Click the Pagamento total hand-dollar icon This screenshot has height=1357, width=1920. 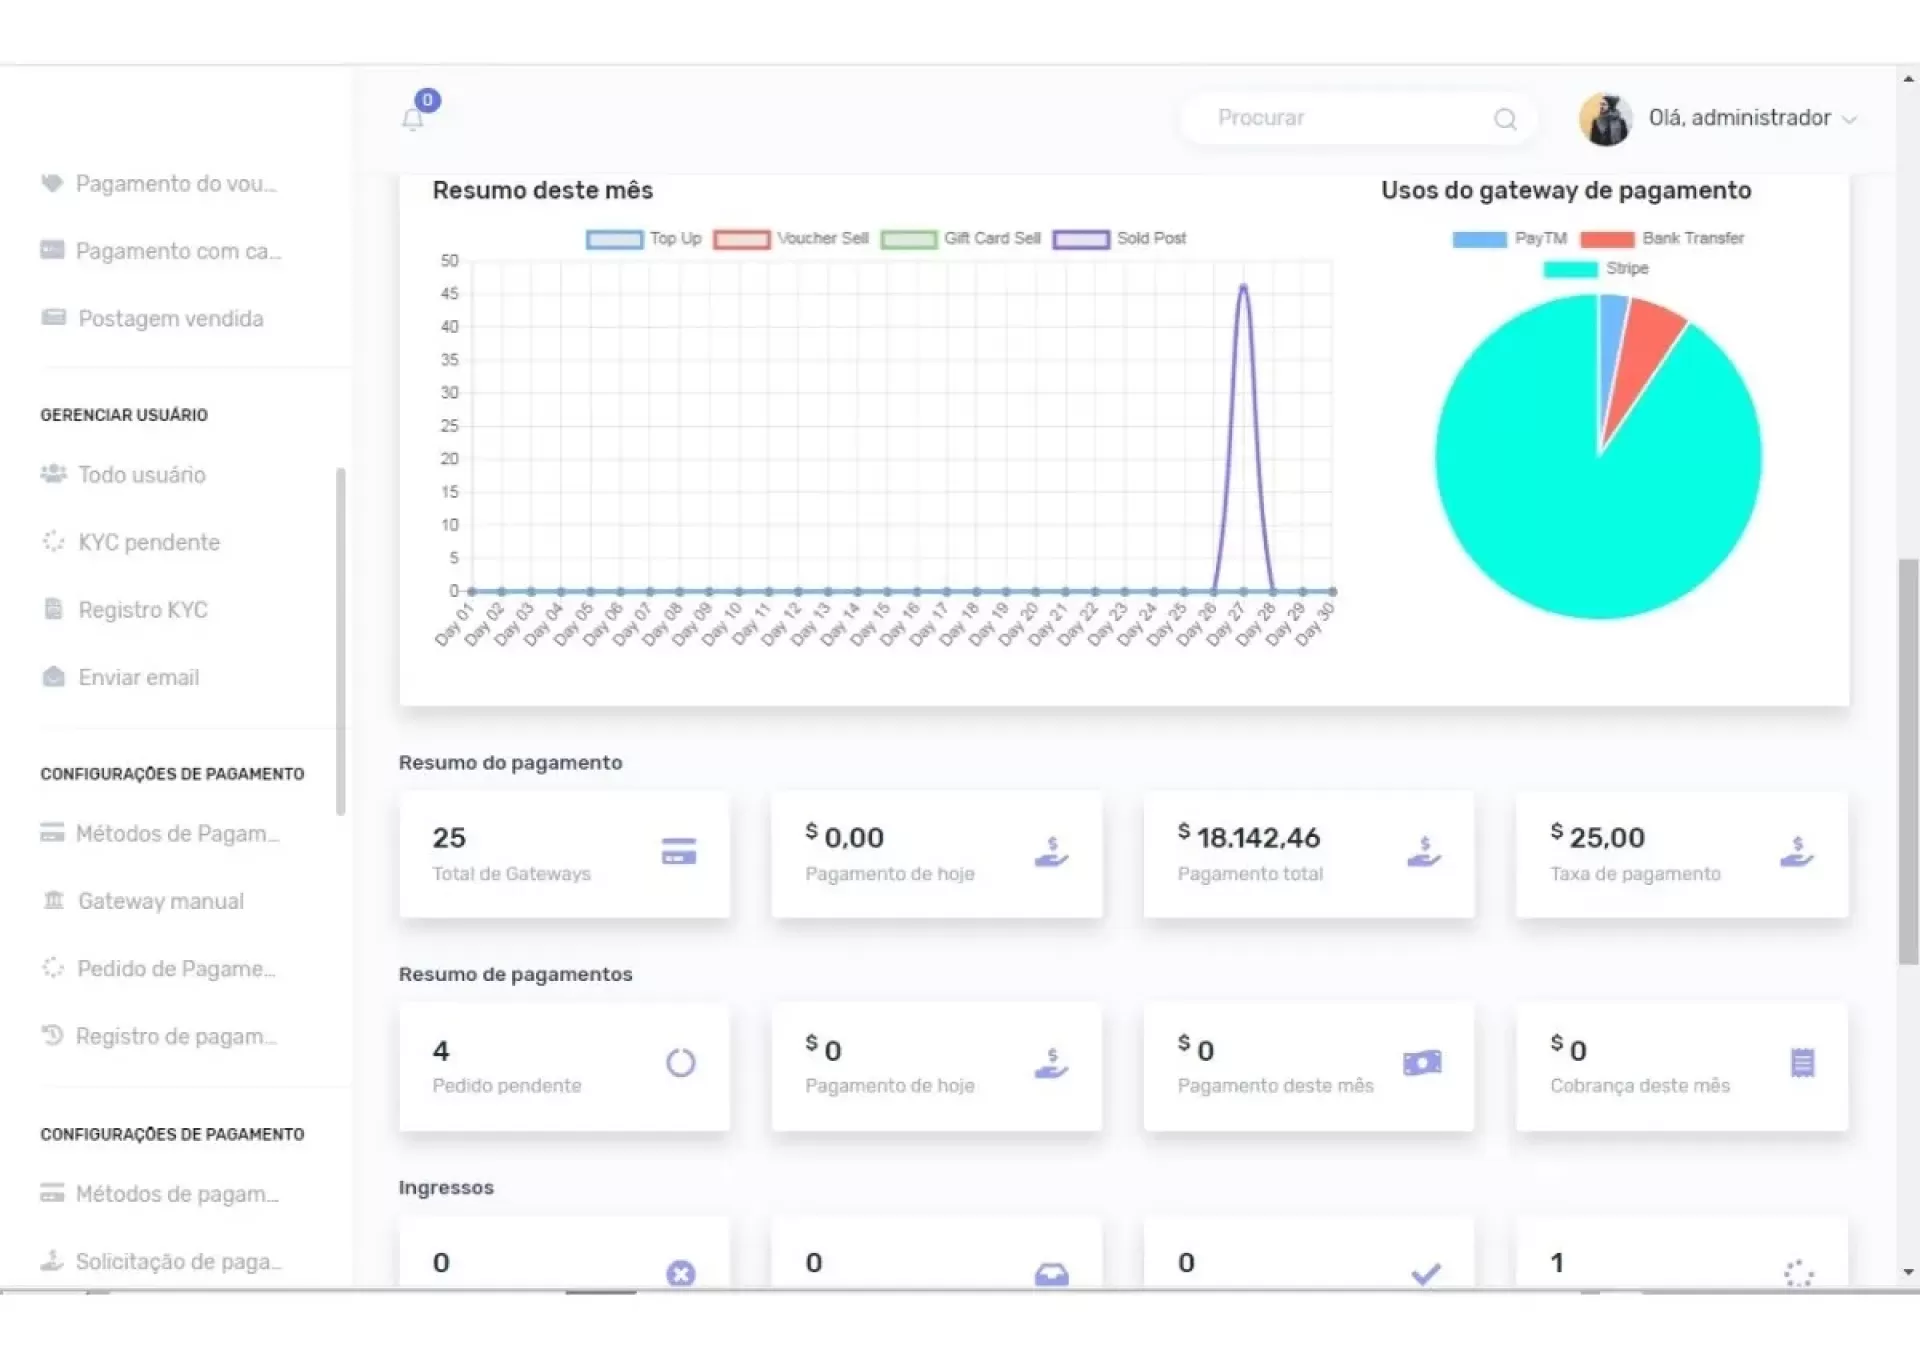point(1424,852)
